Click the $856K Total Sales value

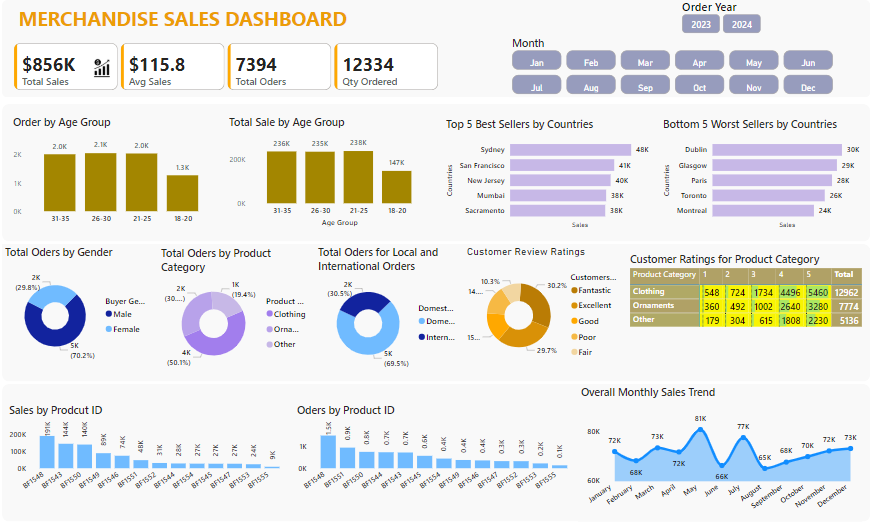(x=49, y=65)
